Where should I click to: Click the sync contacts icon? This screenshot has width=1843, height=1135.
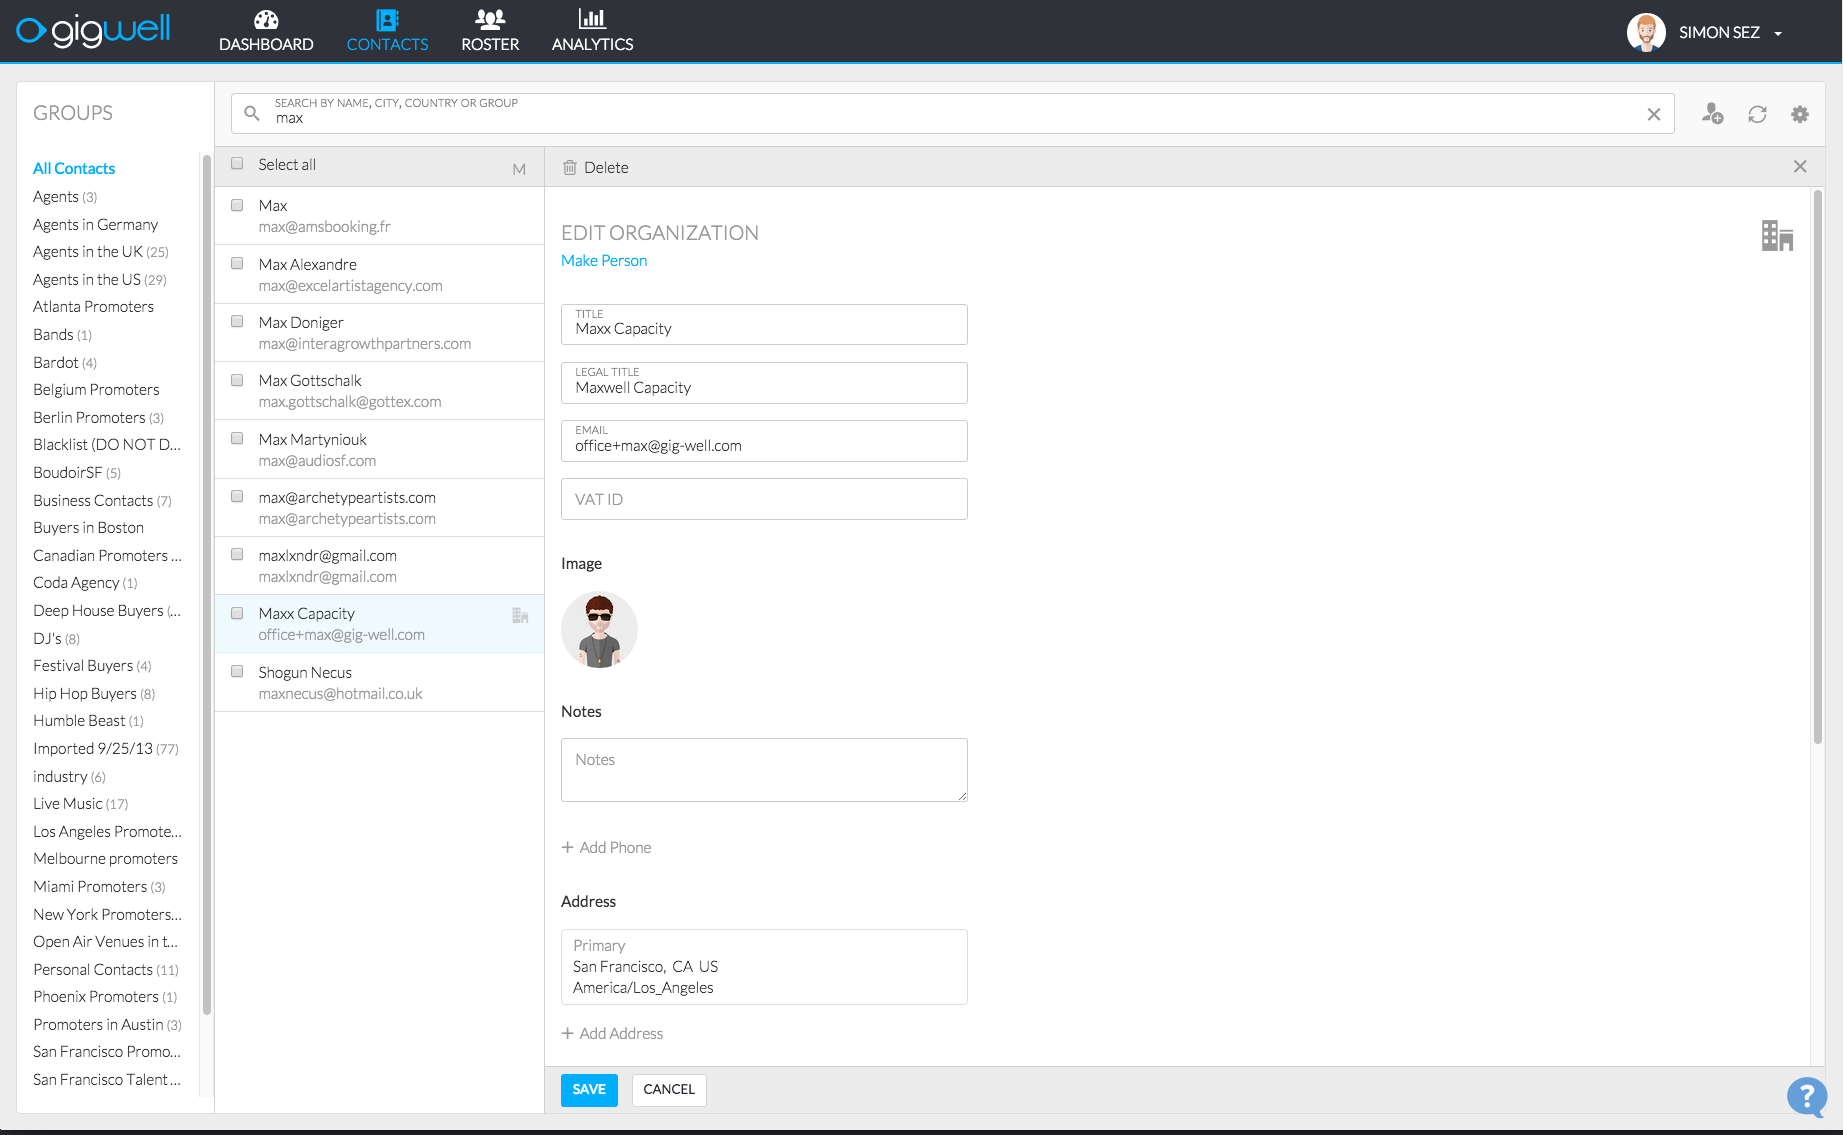tap(1757, 114)
